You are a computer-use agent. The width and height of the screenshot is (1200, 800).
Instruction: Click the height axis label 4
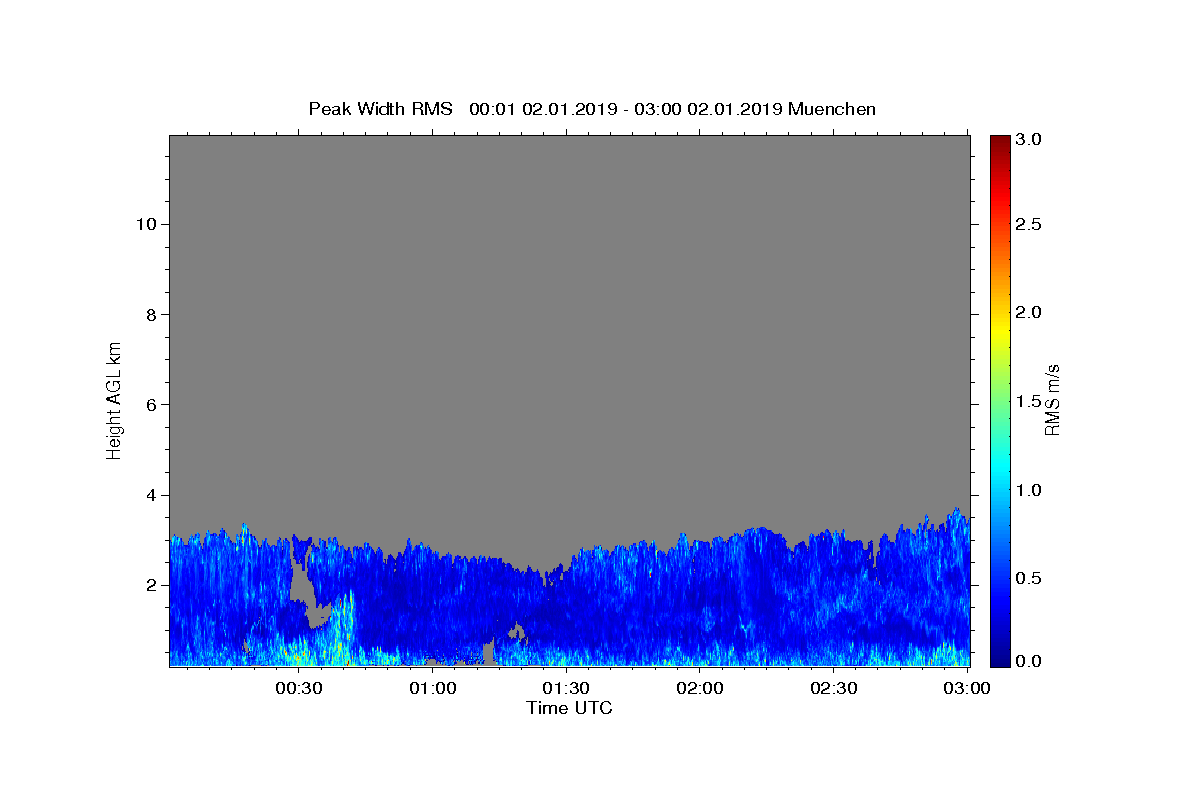[x=151, y=495]
